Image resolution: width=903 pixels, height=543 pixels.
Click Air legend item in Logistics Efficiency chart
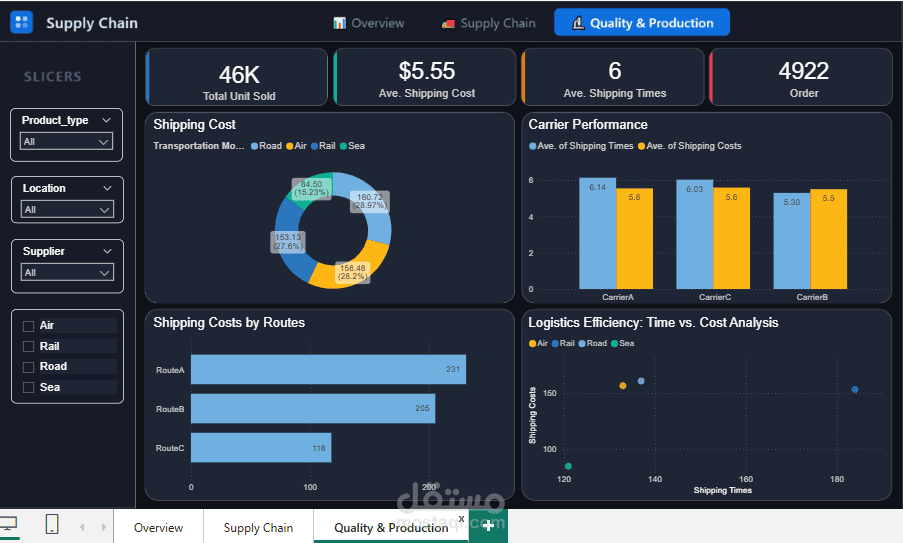tap(538, 343)
